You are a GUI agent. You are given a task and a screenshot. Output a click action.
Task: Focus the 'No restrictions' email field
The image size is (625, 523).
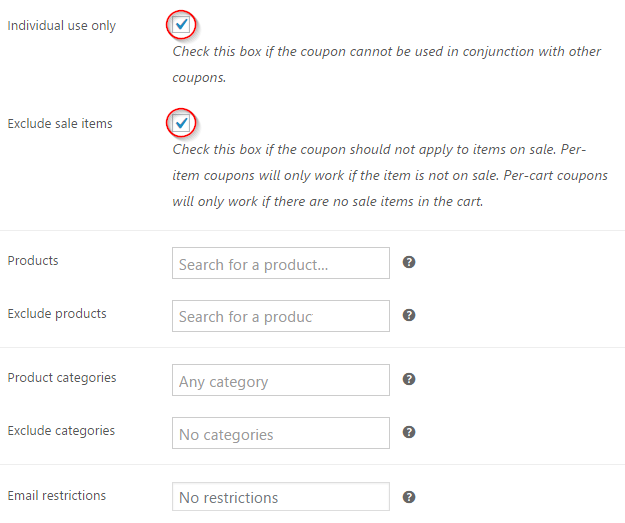click(x=281, y=497)
